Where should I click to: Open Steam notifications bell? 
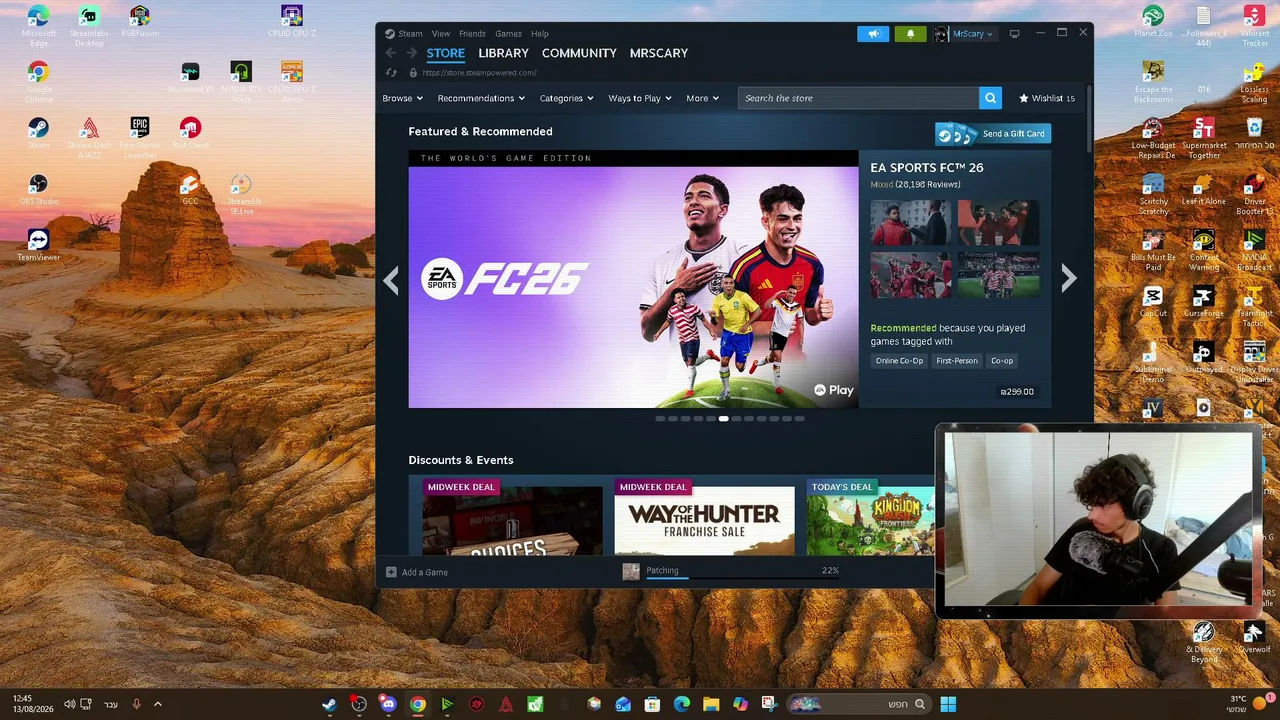coord(910,34)
